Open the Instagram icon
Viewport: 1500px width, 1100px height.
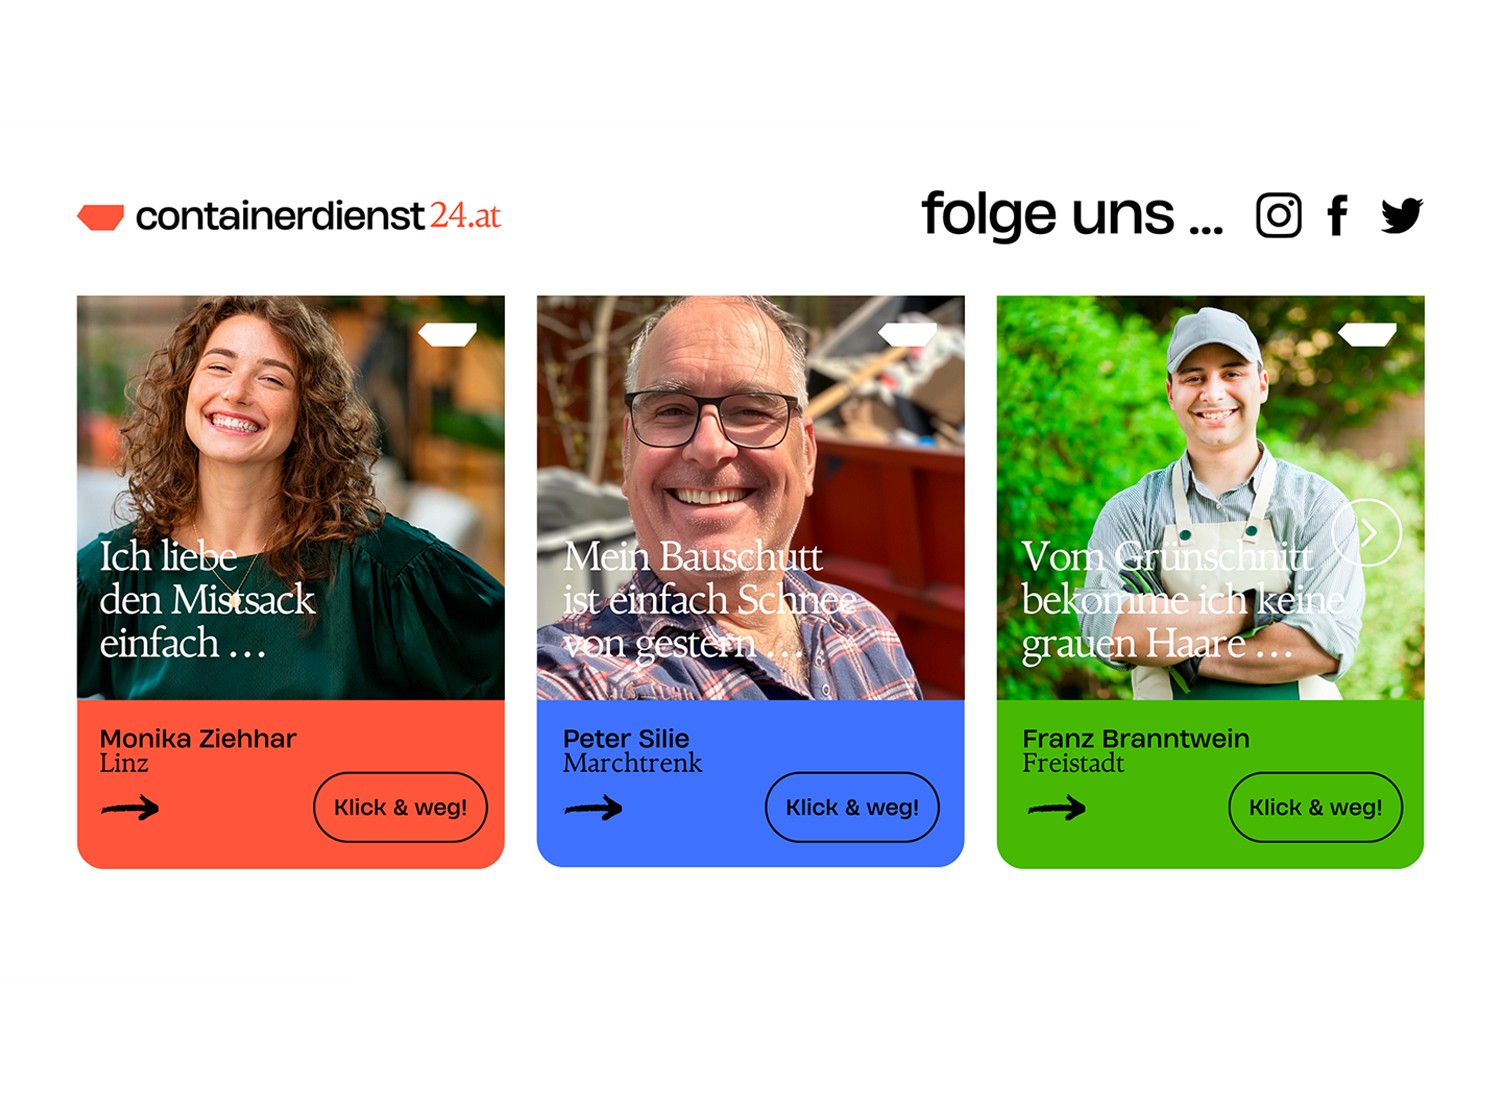pyautogui.click(x=1278, y=215)
